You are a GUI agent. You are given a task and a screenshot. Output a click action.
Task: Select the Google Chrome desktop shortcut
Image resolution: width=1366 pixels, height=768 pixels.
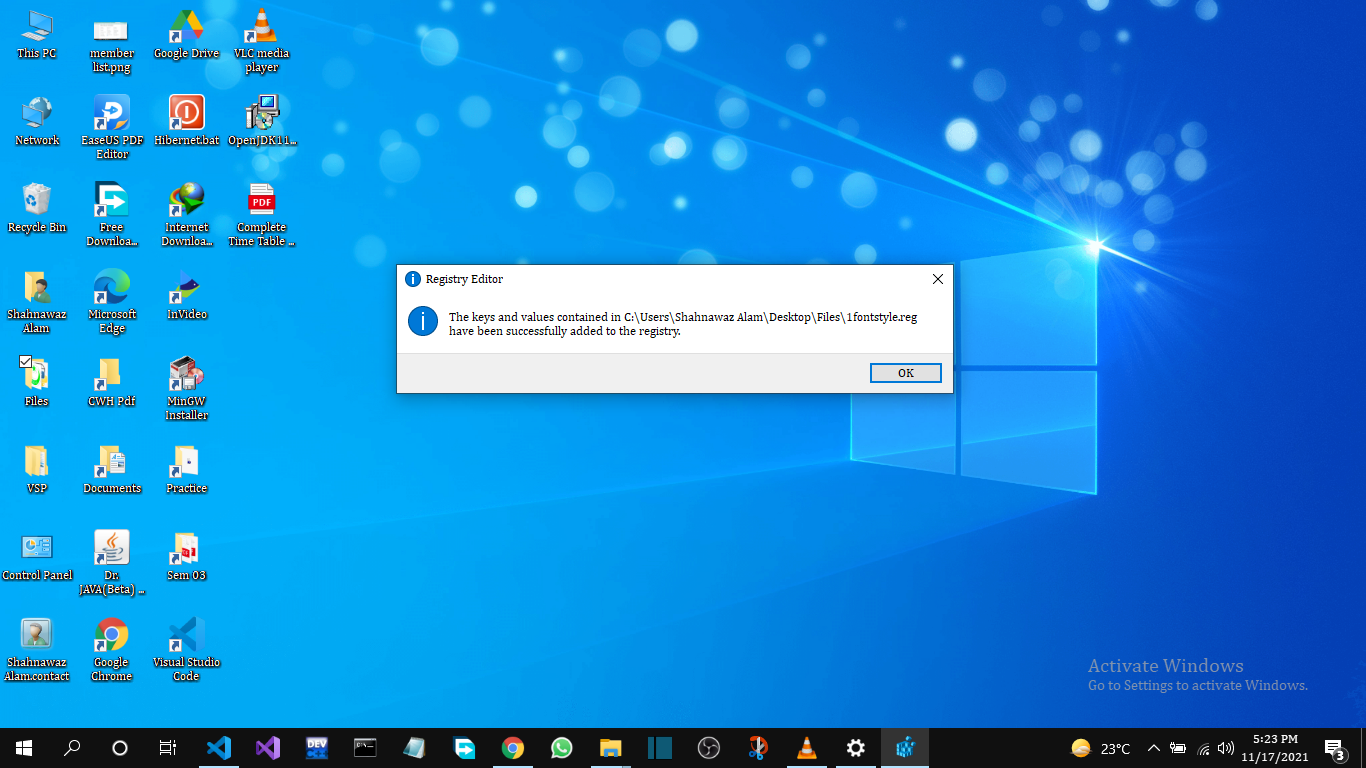(112, 651)
